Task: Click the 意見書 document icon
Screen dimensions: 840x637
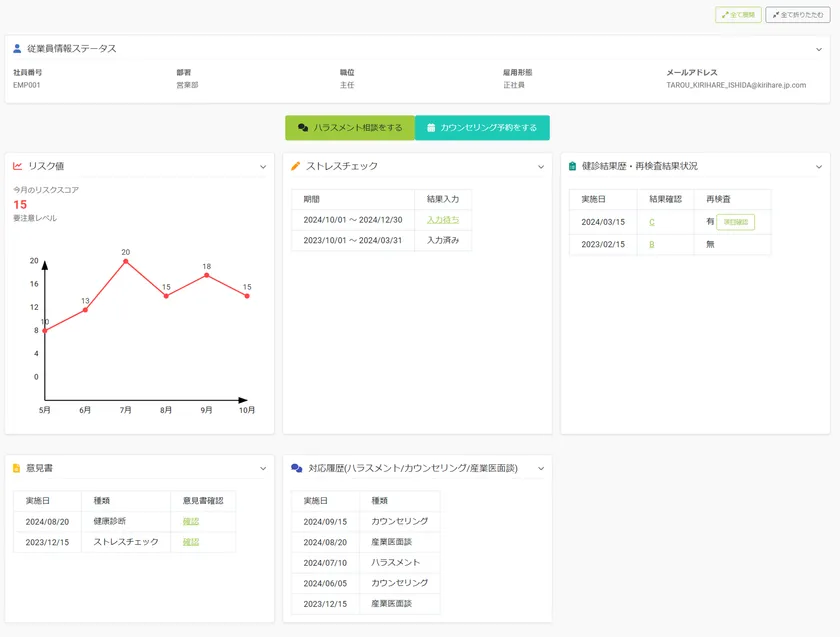Action: [x=17, y=468]
